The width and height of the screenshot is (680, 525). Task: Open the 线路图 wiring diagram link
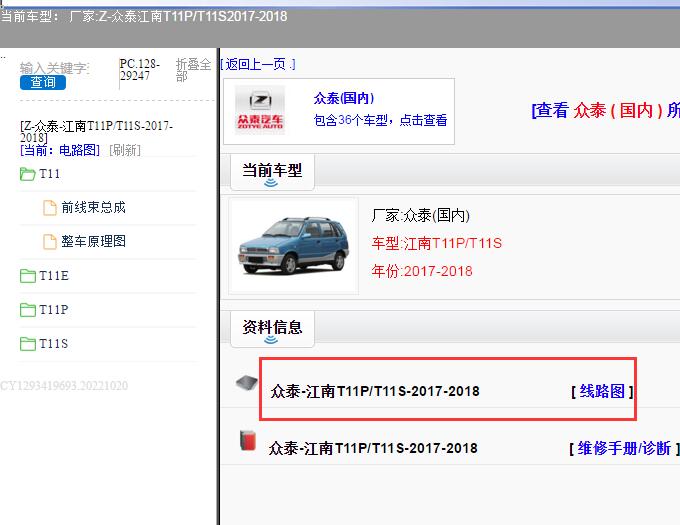(x=602, y=391)
